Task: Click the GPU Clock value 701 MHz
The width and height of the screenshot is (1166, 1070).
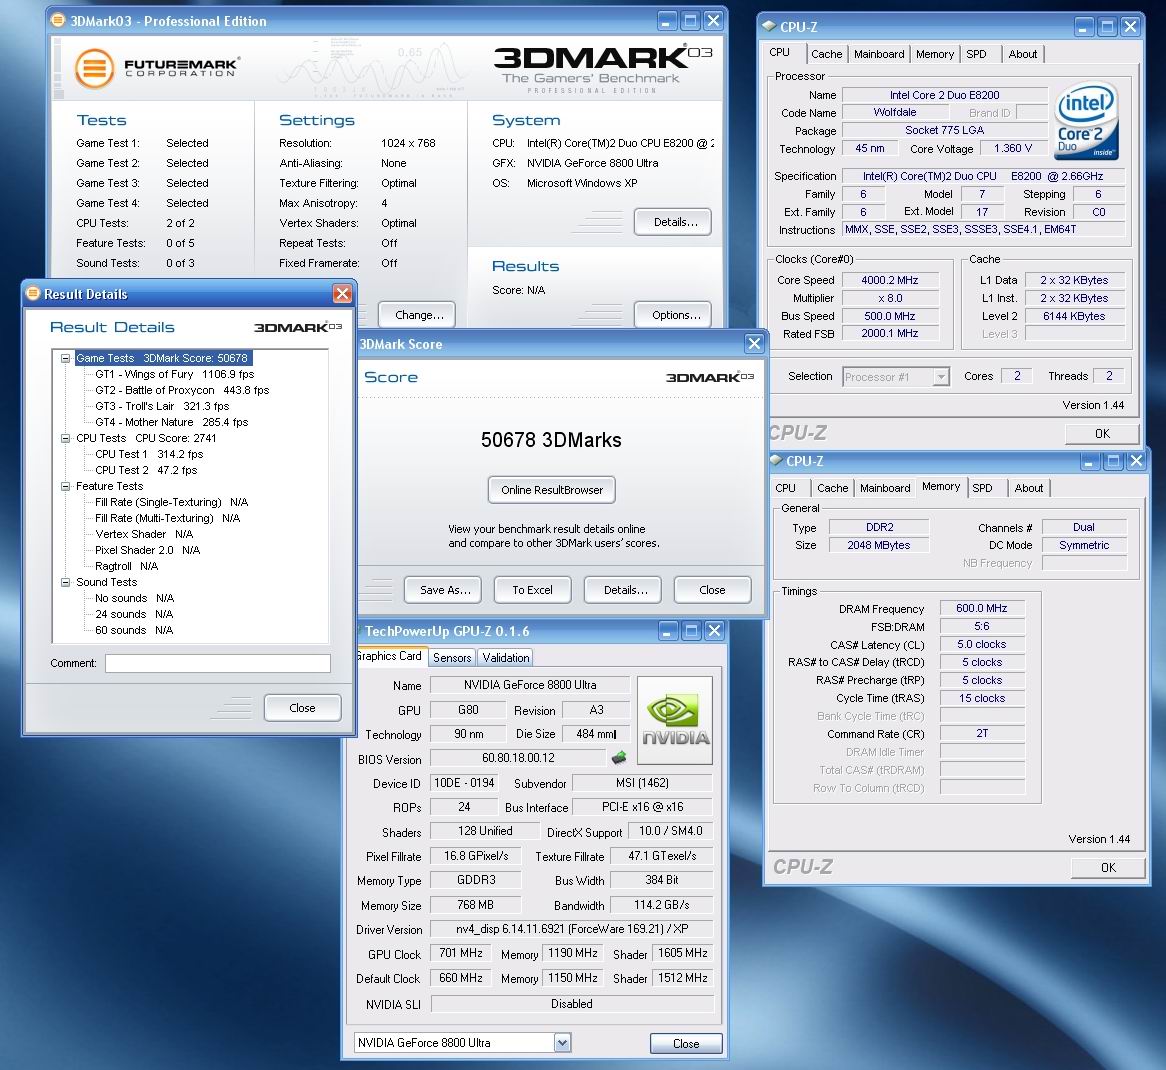Action: 461,953
